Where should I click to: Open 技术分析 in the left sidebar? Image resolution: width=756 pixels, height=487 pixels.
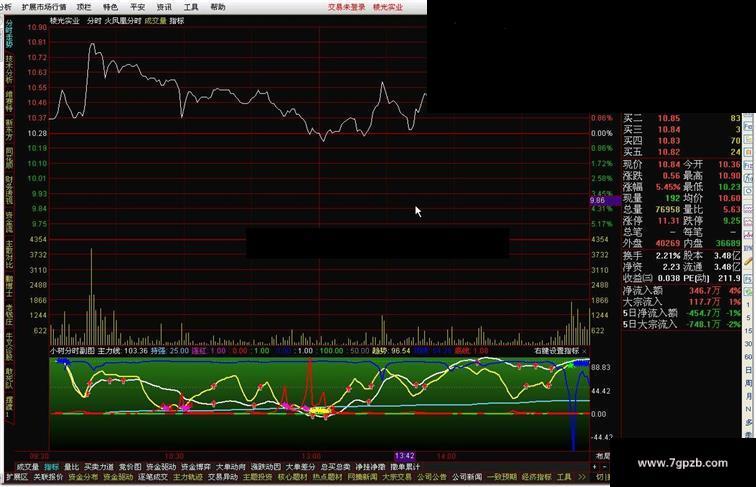tap(9, 69)
